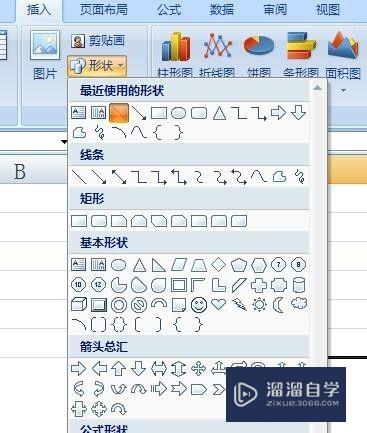The image size is (367, 433).
Task: Open the 形状 shapes dropdown button
Action: tap(97, 65)
